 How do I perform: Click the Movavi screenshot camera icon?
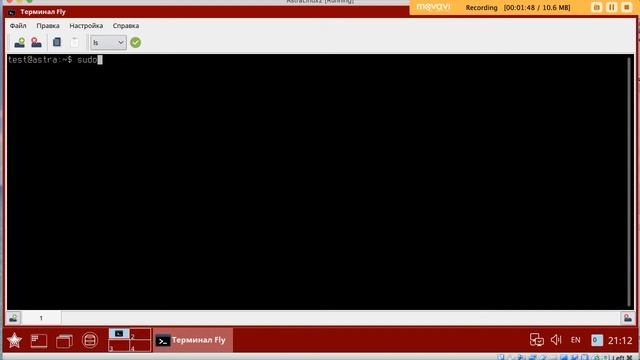pyautogui.click(x=596, y=7)
